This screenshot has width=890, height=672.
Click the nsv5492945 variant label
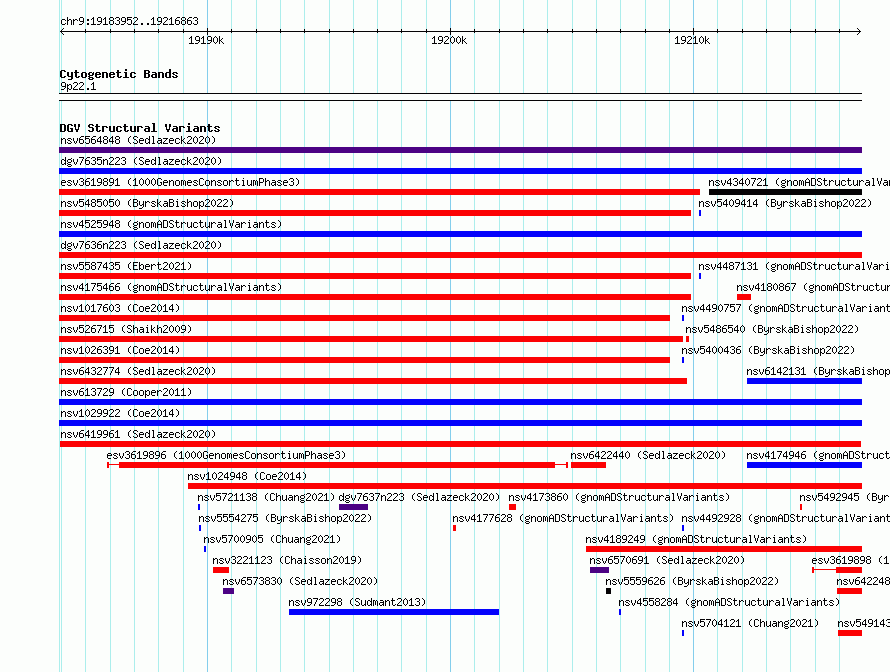pyautogui.click(x=845, y=497)
